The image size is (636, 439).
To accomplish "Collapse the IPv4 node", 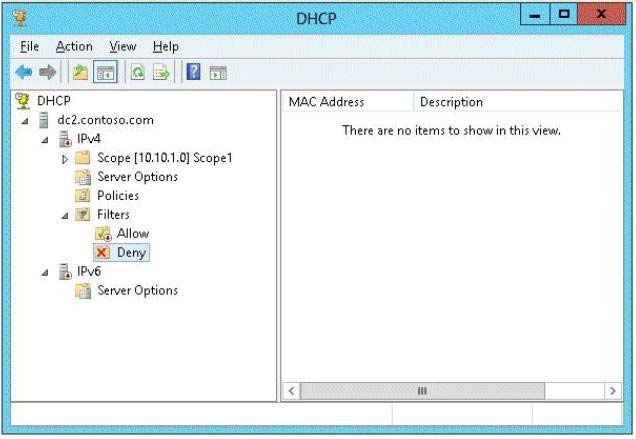I will point(45,140).
